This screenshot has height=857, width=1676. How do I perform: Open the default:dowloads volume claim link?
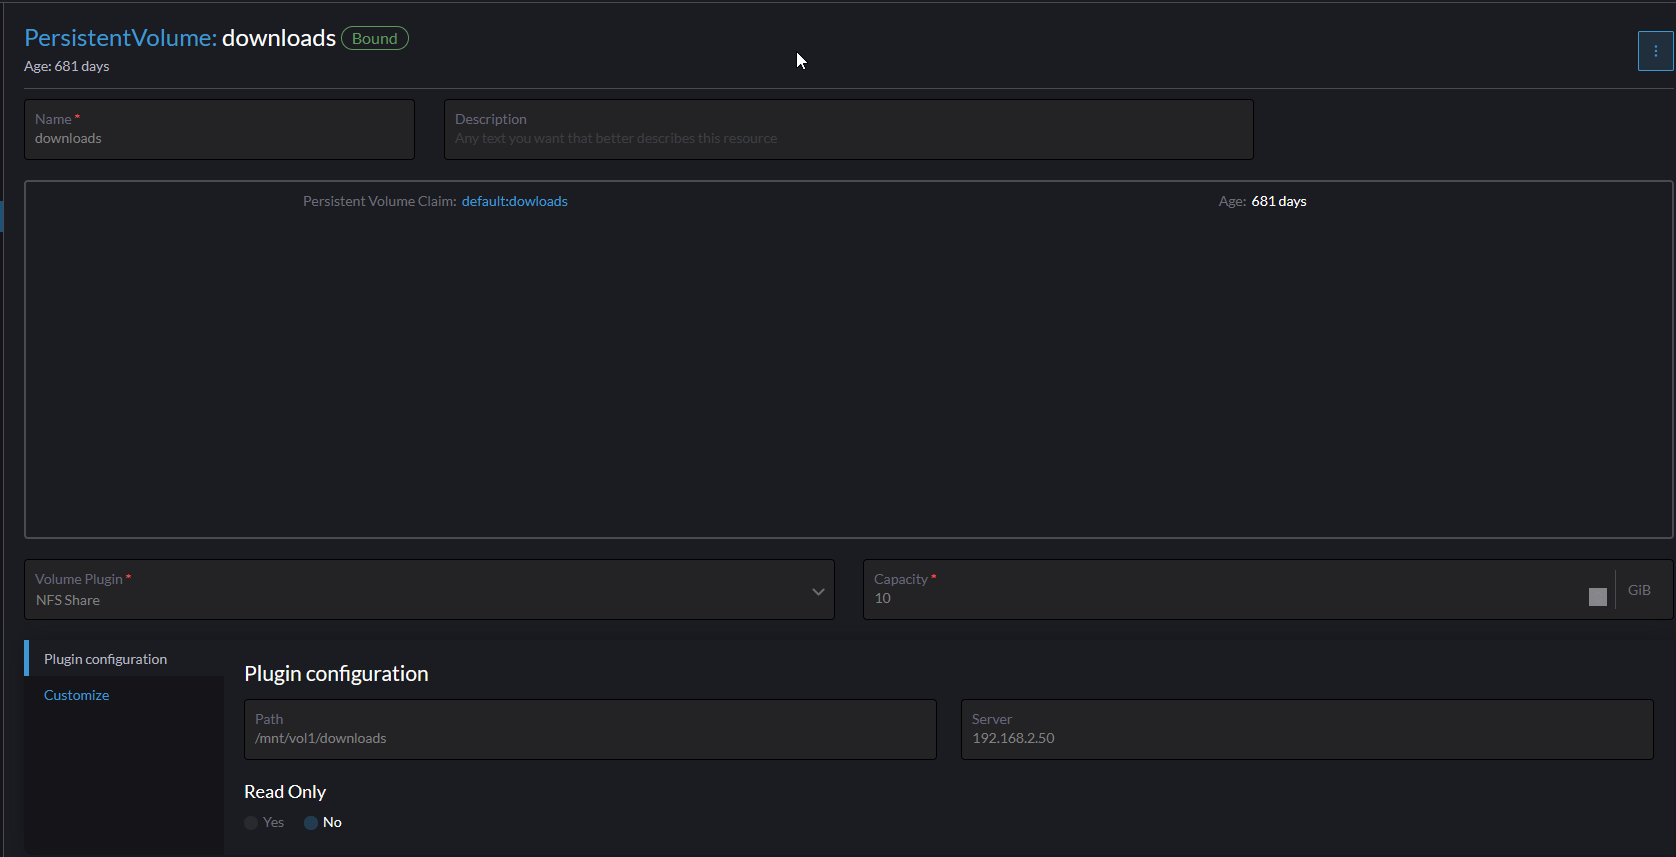click(514, 201)
